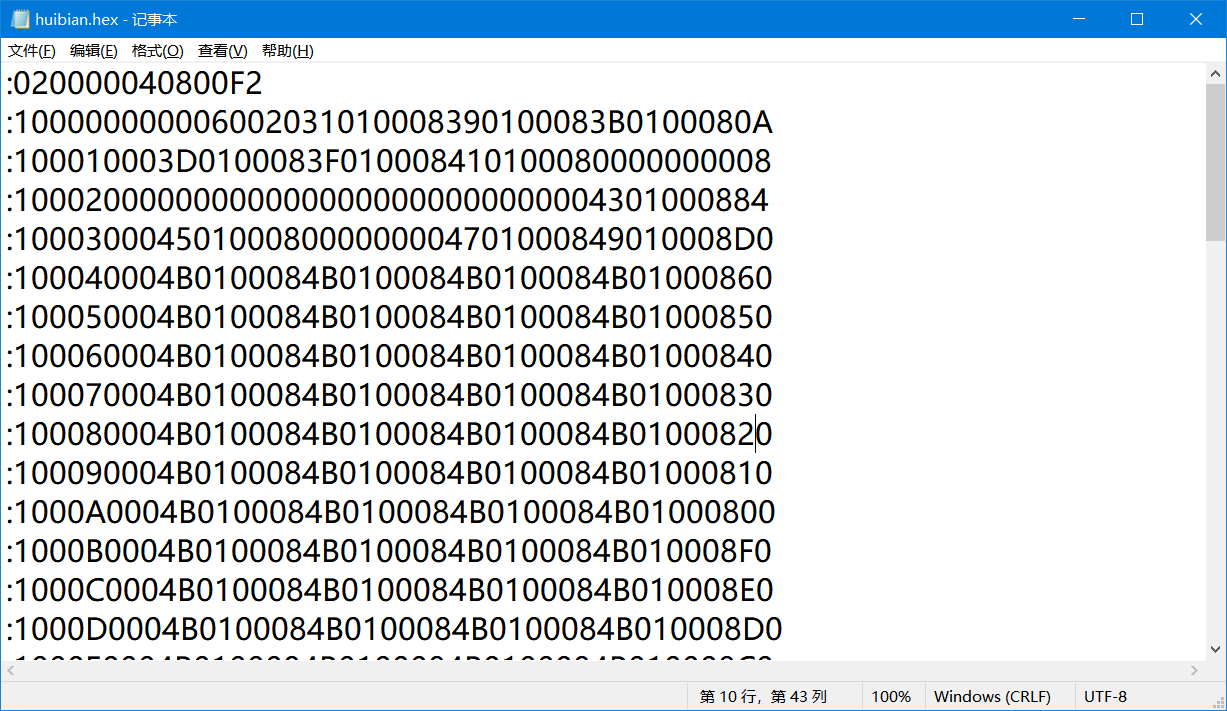Image resolution: width=1227 pixels, height=711 pixels.
Task: Maximize the Notepad window
Action: 1137,19
